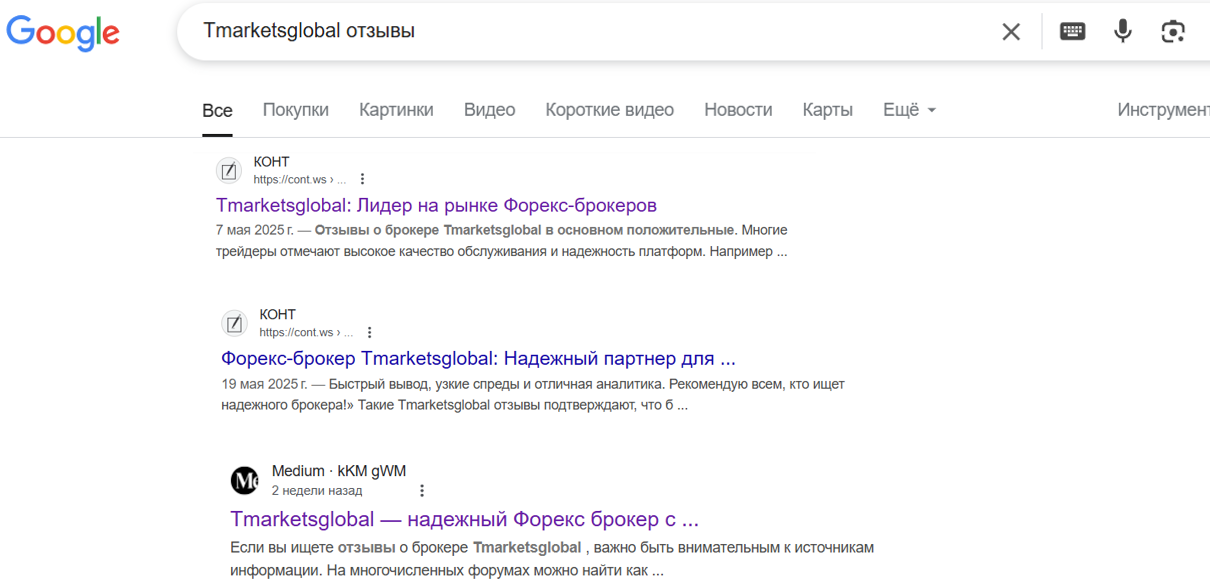This screenshot has height=582, width=1210.
Task: Start voice search with microphone icon
Action: (x=1123, y=31)
